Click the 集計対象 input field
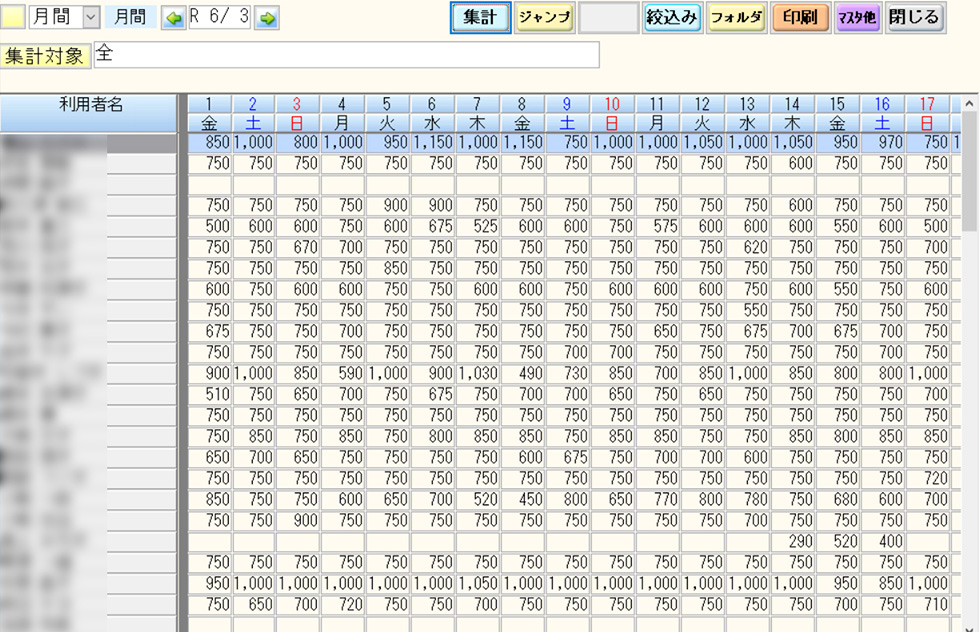The image size is (980, 632). pyautogui.click(x=347, y=54)
